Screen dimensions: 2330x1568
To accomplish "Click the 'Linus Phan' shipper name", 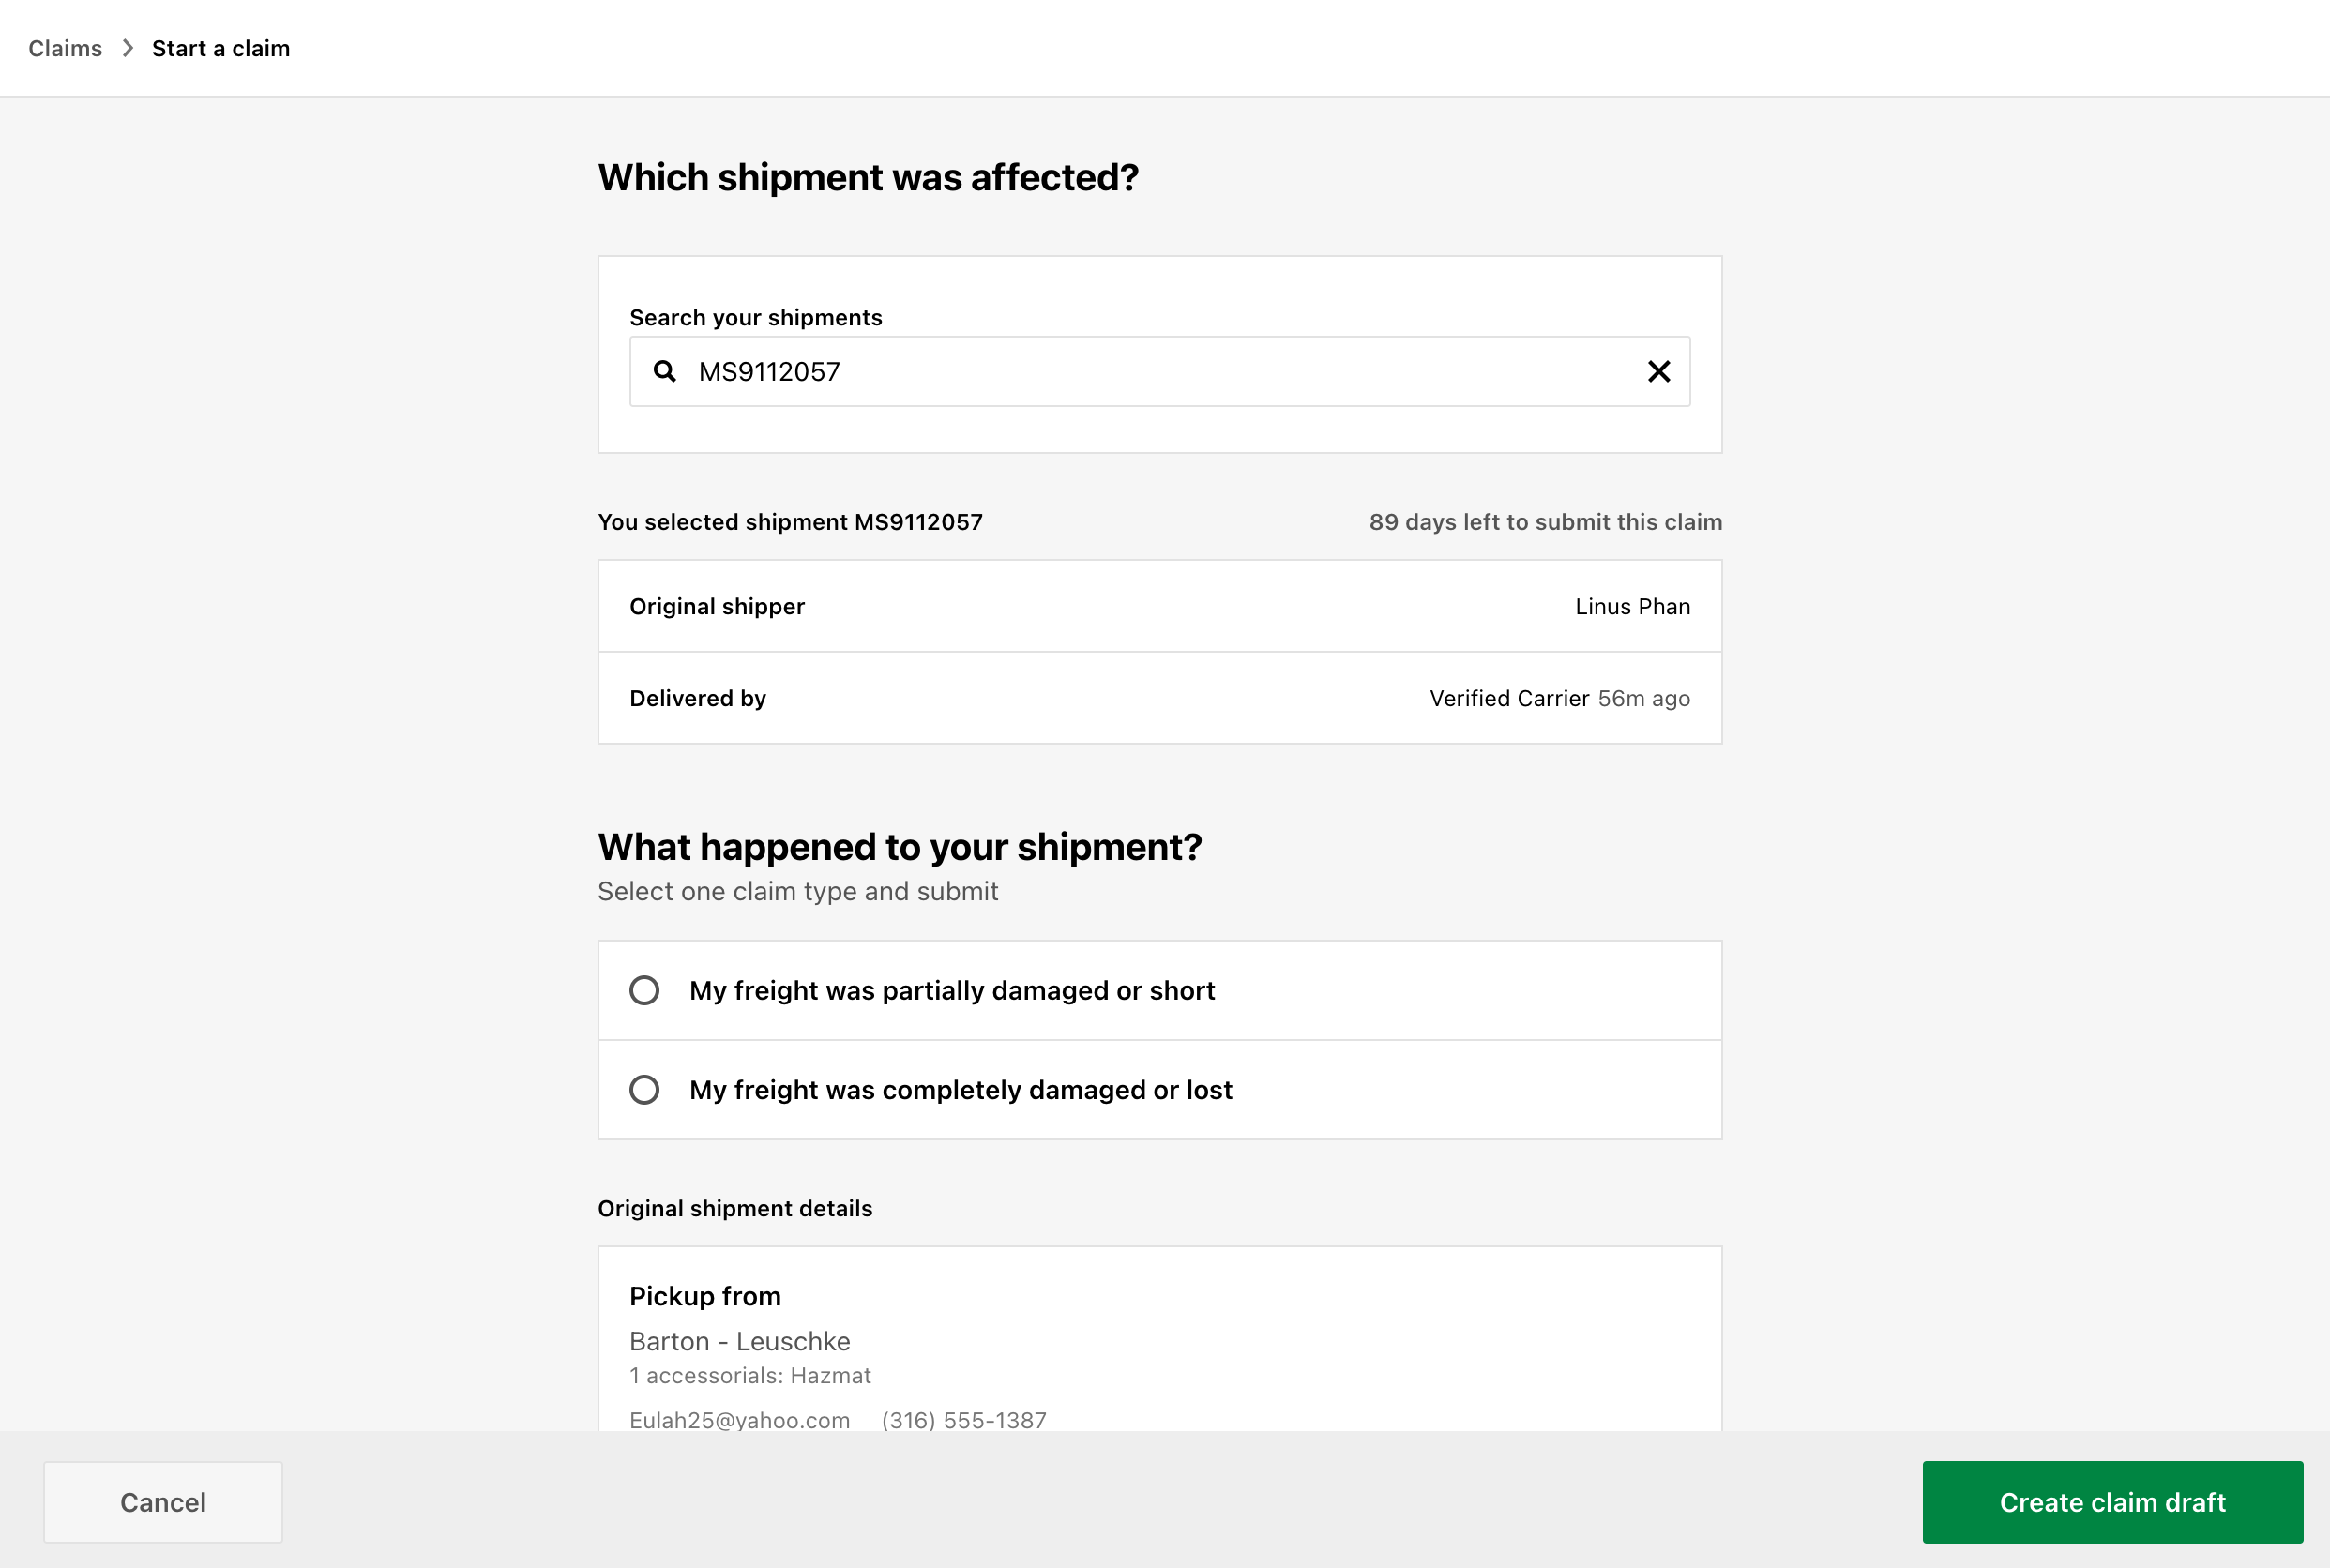I will pyautogui.click(x=1632, y=606).
